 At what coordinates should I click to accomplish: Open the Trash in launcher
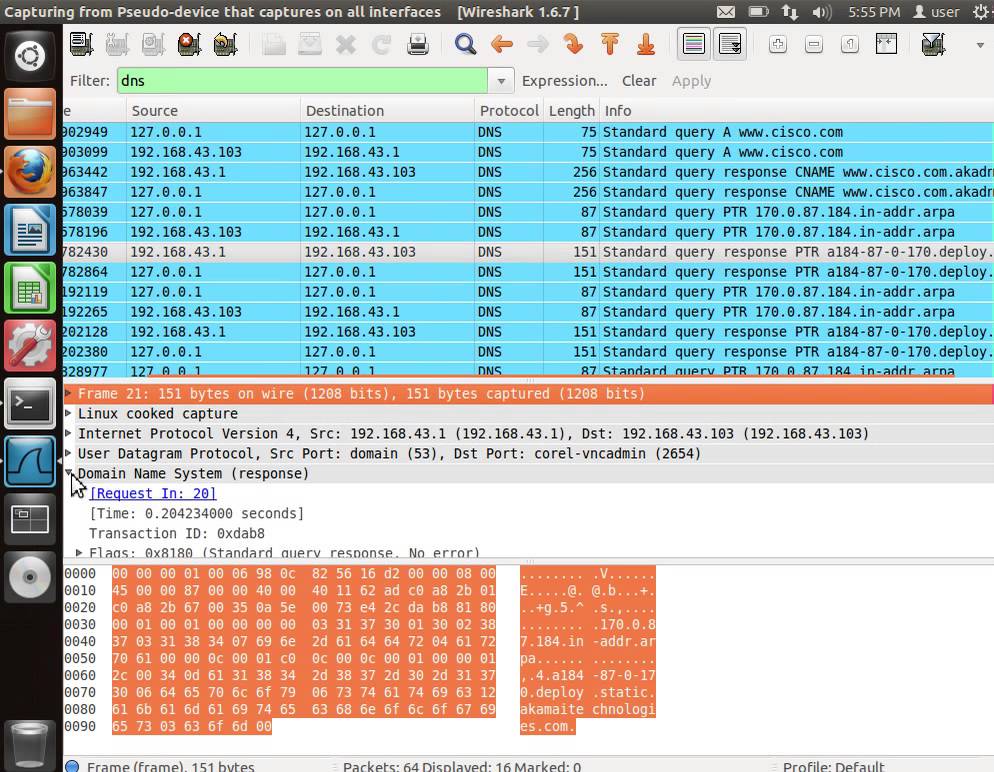[x=30, y=745]
